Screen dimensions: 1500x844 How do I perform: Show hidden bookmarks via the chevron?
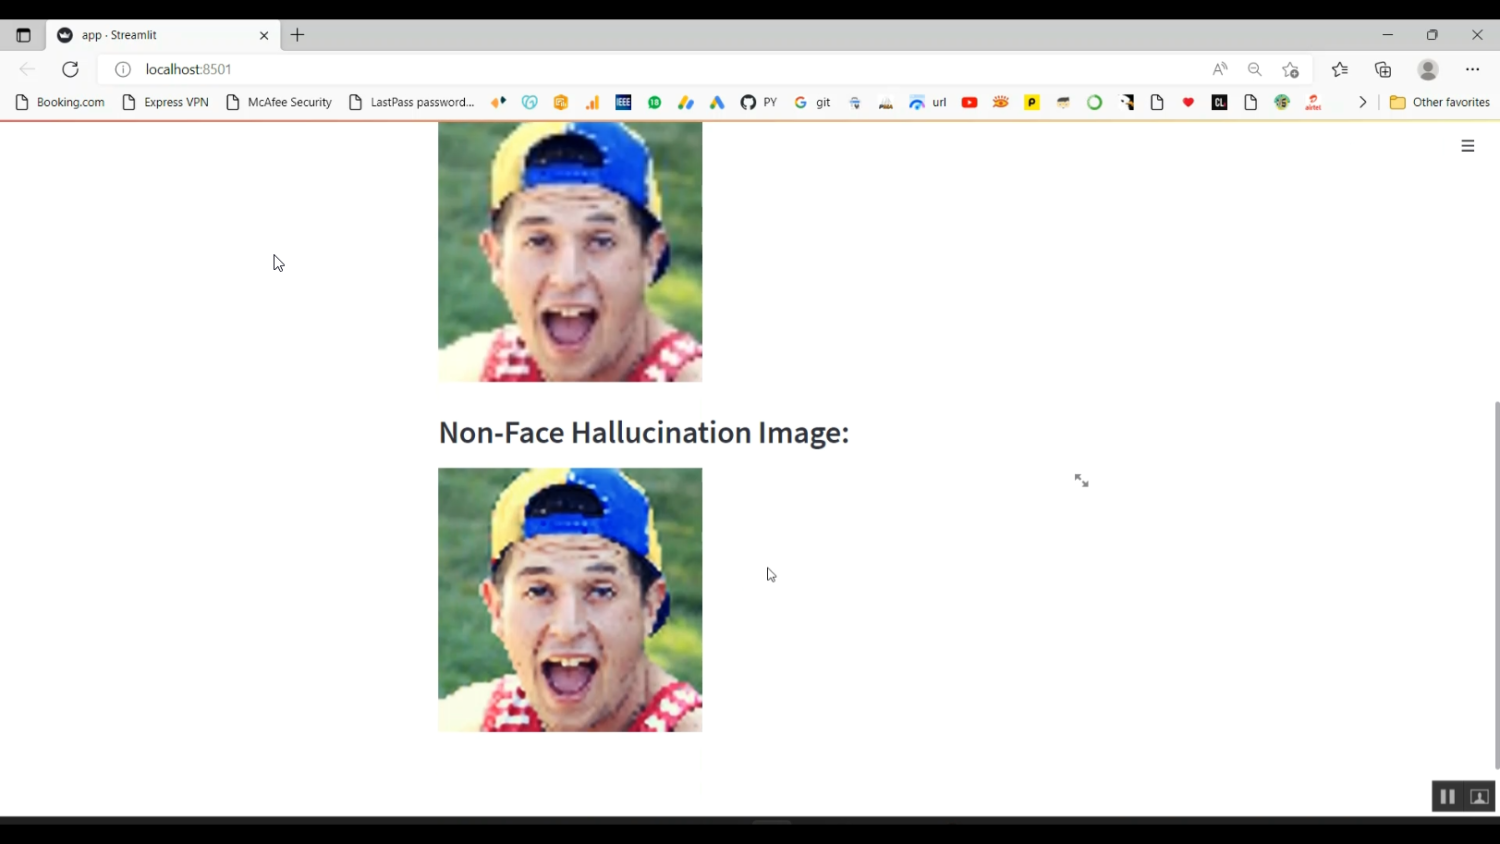click(x=1362, y=102)
